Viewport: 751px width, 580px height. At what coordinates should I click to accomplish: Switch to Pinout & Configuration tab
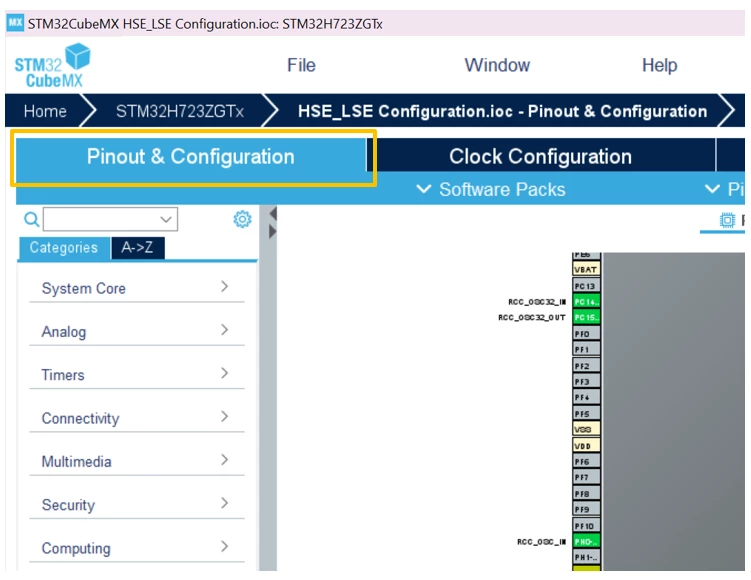coord(191,157)
